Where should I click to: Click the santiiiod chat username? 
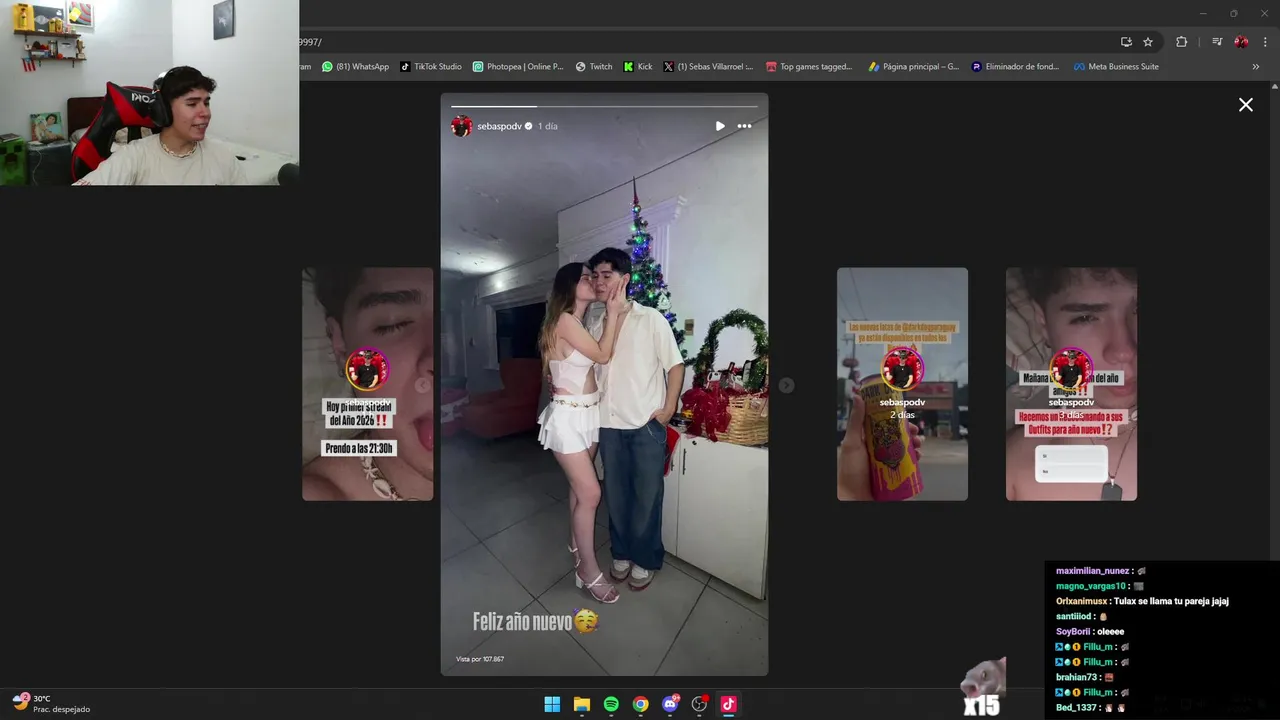[x=1075, y=617]
